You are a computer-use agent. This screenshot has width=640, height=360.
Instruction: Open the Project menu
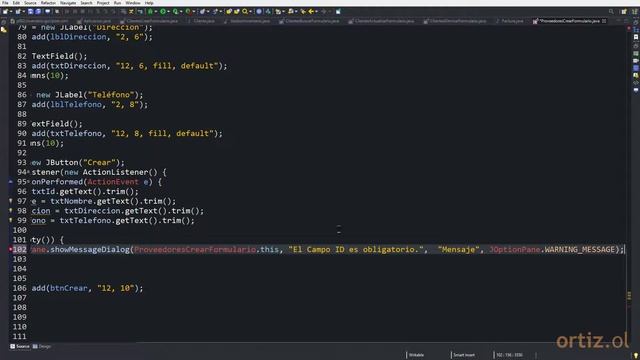[103, 3]
